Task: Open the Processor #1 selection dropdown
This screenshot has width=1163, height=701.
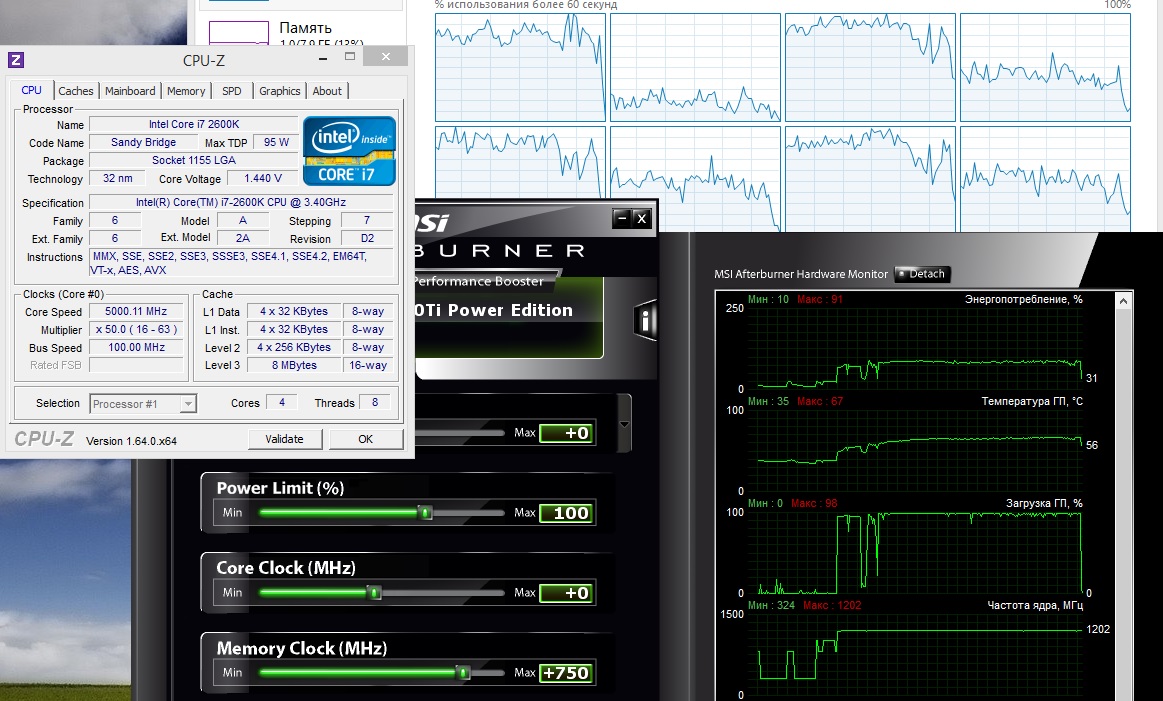Action: point(143,404)
